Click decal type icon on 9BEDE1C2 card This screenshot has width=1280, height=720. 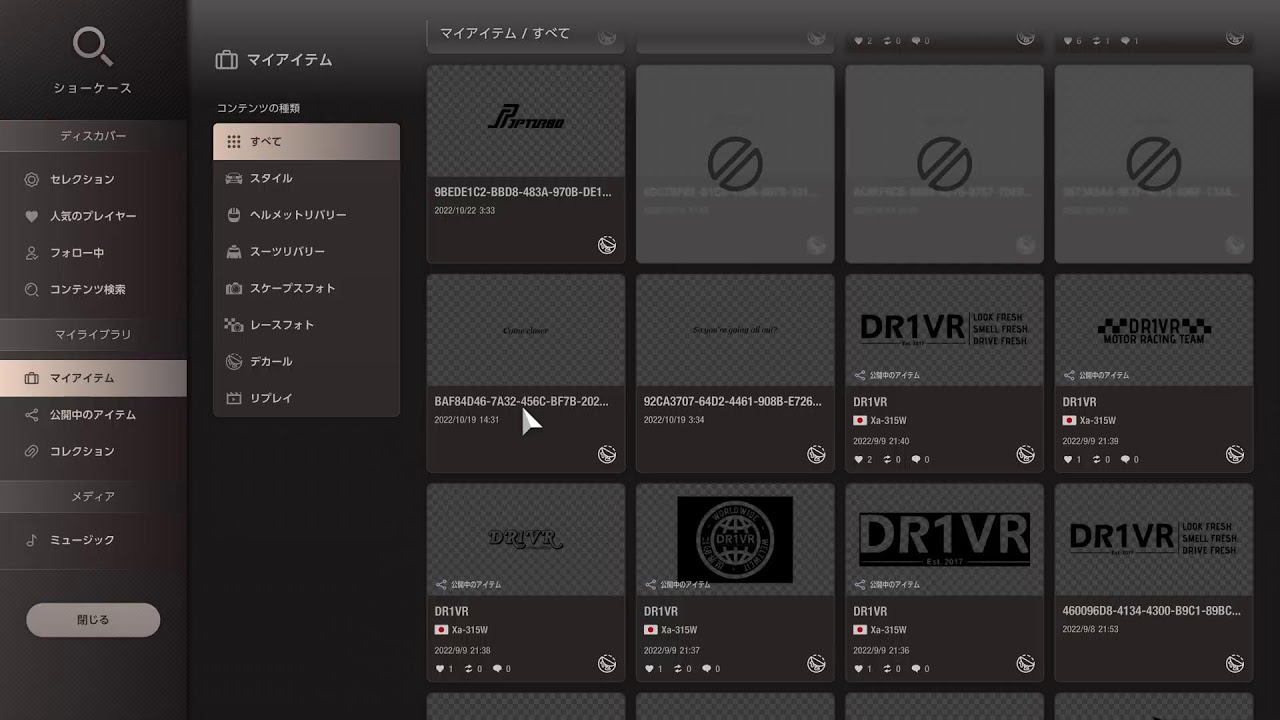607,245
